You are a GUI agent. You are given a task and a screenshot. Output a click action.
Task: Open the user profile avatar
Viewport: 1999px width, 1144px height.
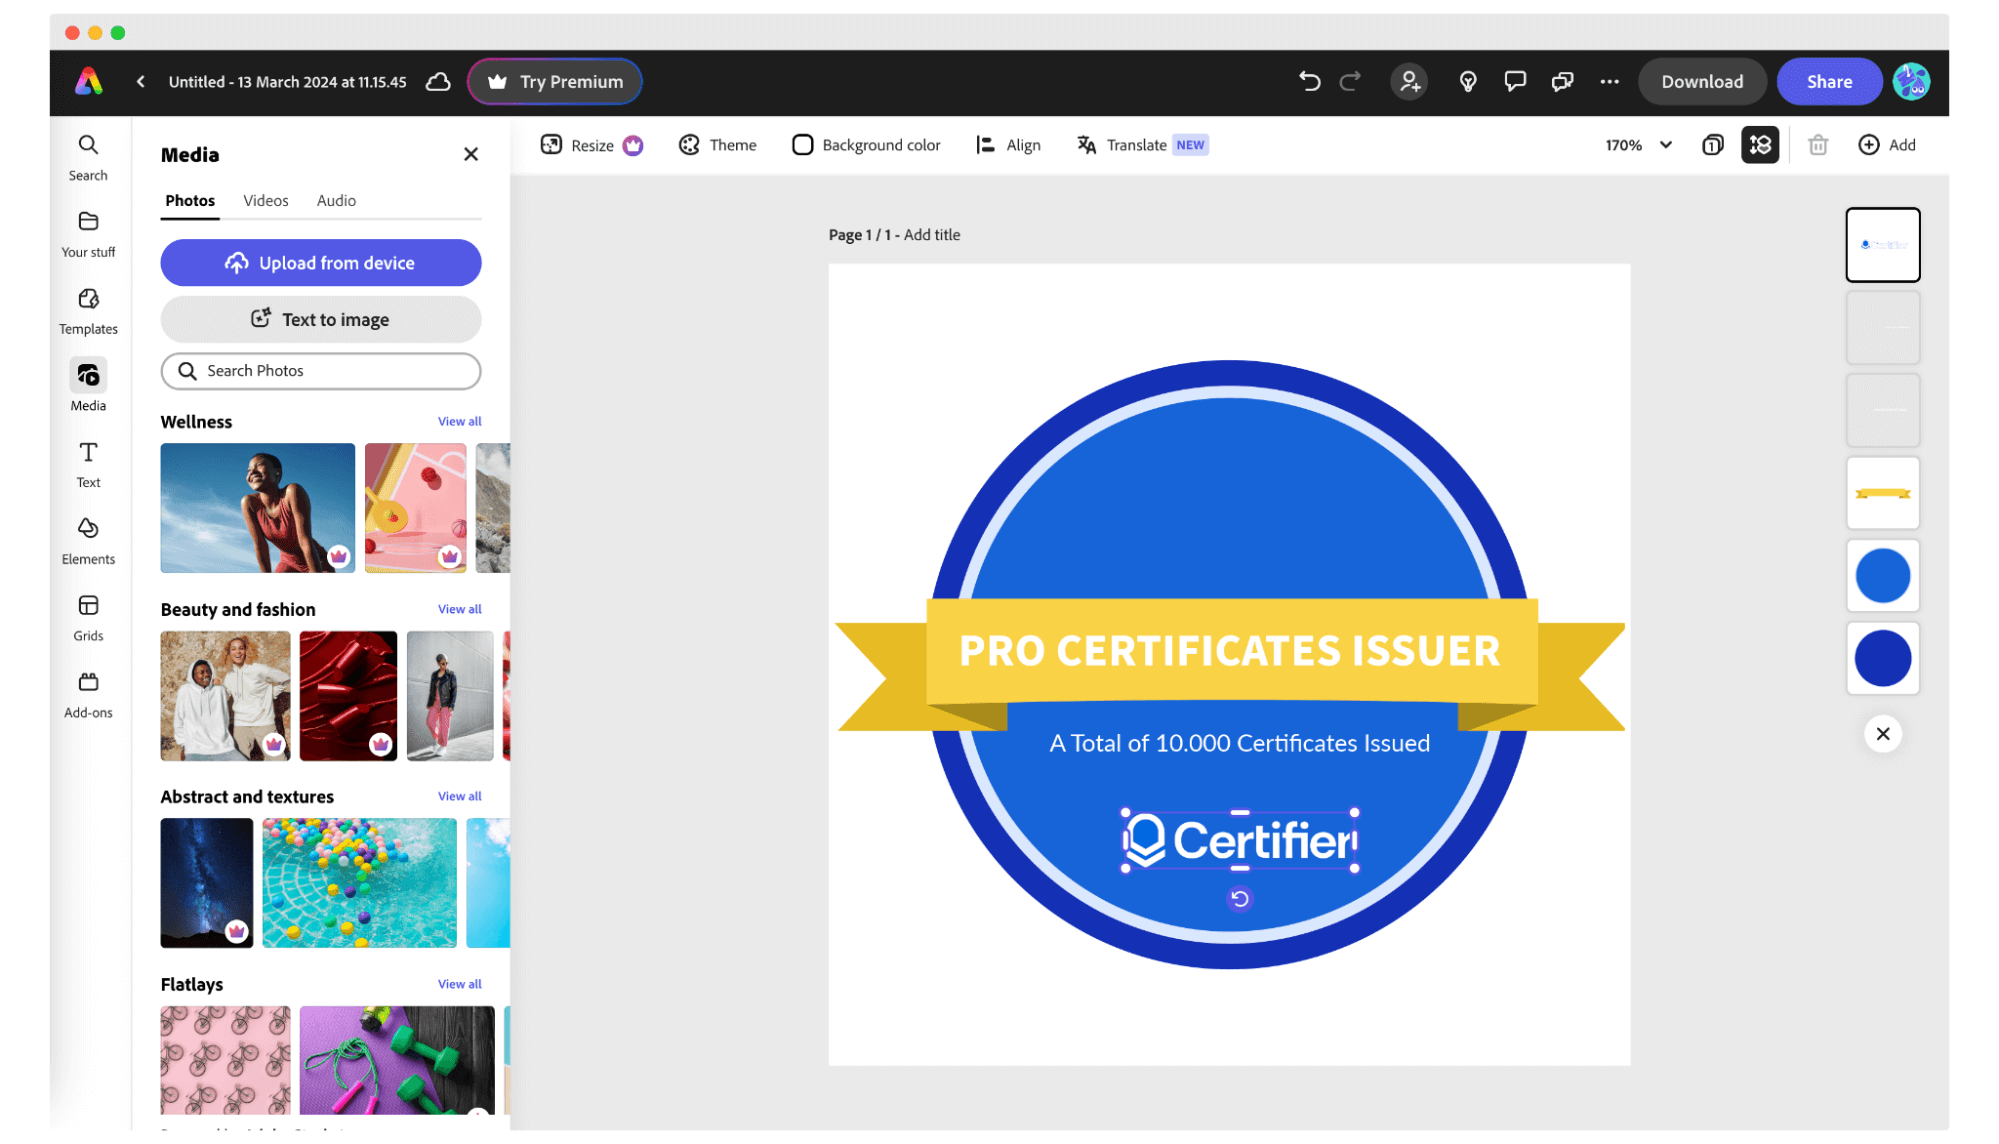pyautogui.click(x=1911, y=81)
